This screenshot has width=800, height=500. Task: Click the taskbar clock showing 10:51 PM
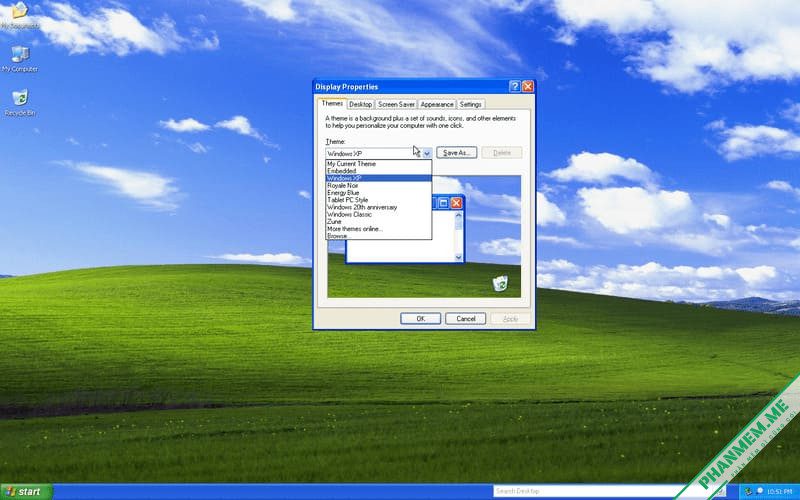780,491
